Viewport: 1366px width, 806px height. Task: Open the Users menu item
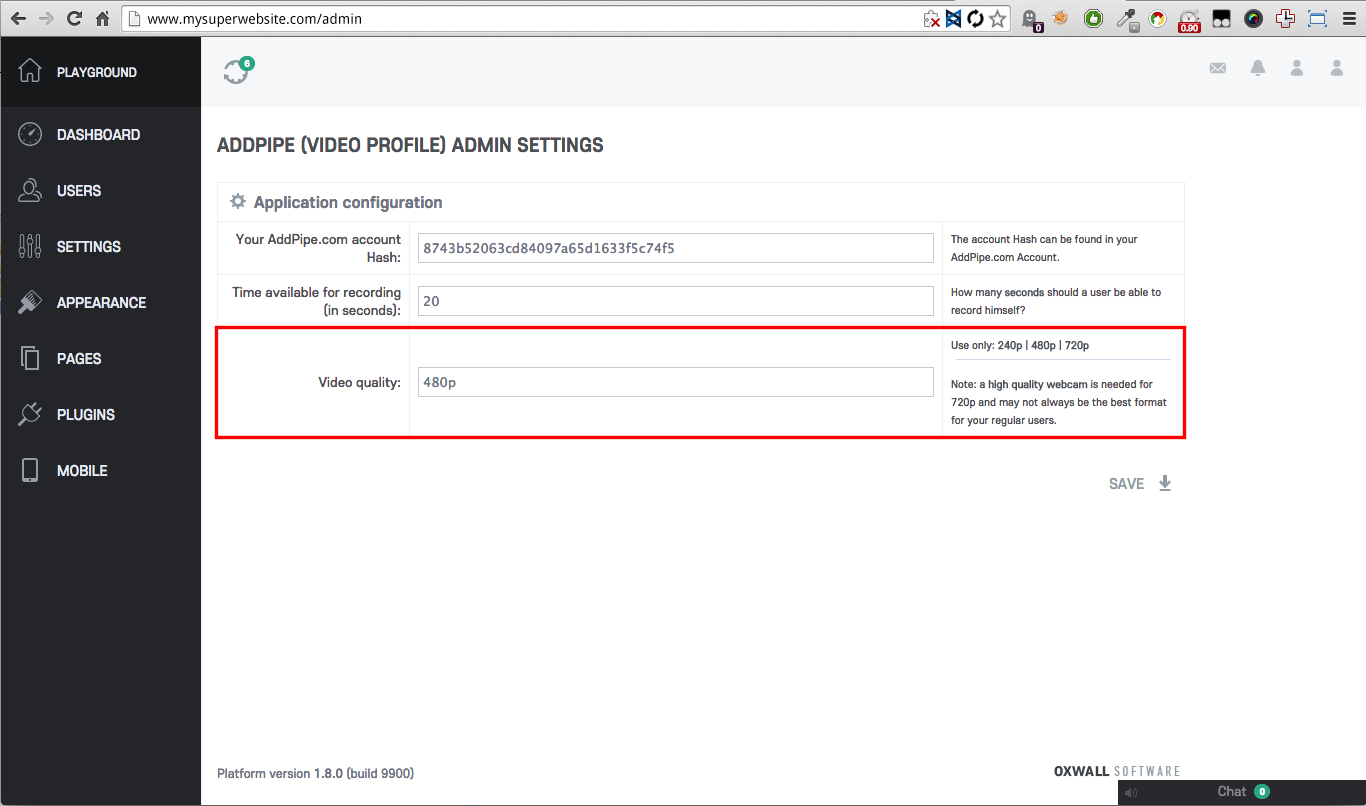pyautogui.click(x=79, y=191)
